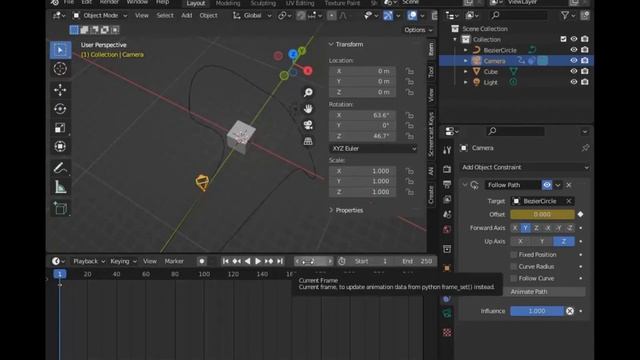The image size is (640, 360).
Task: Toggle the camera view icon
Action: 308,125
